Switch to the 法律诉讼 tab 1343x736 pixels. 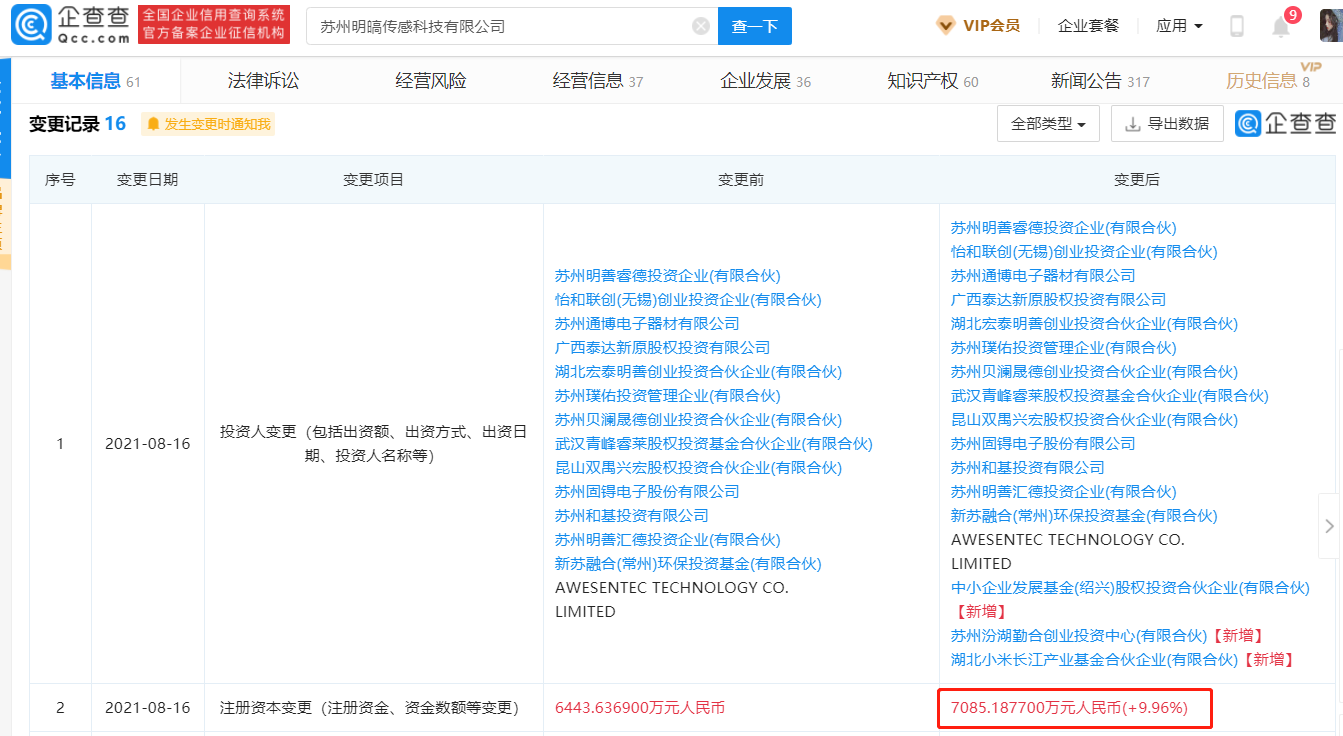click(263, 81)
